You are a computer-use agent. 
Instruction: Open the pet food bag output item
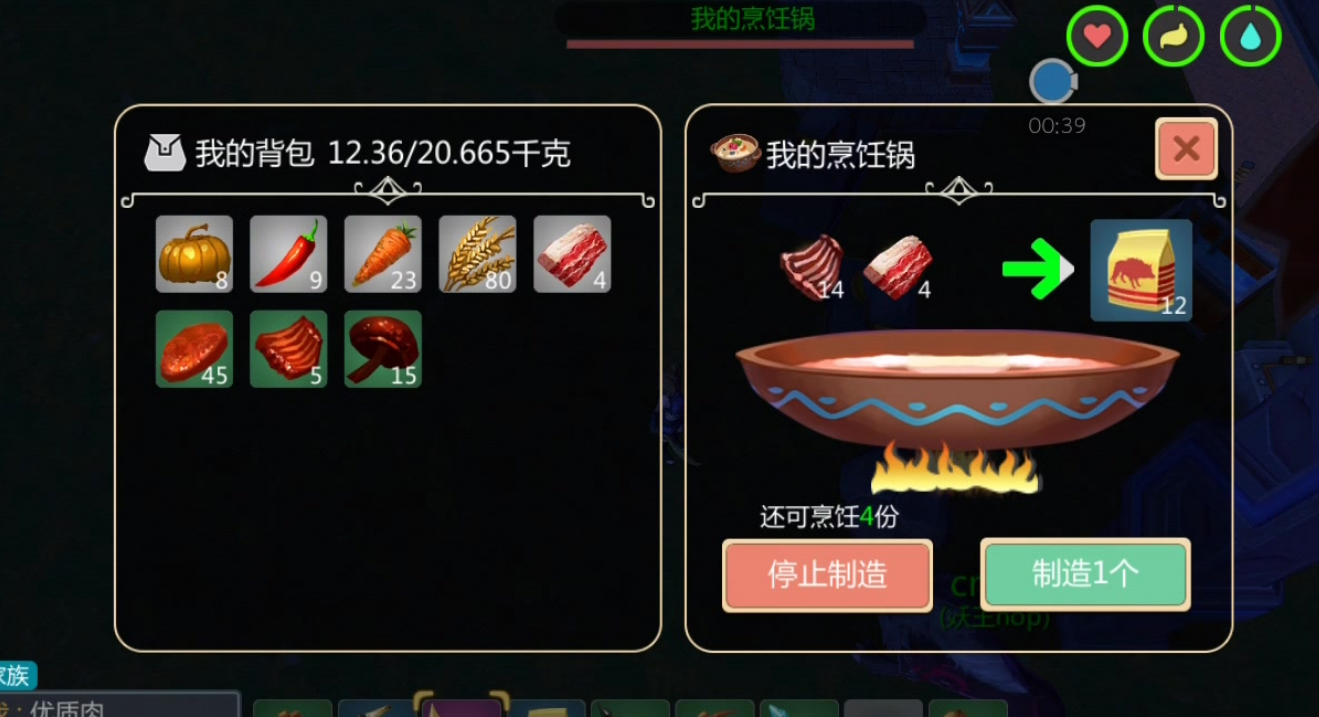point(1141,270)
